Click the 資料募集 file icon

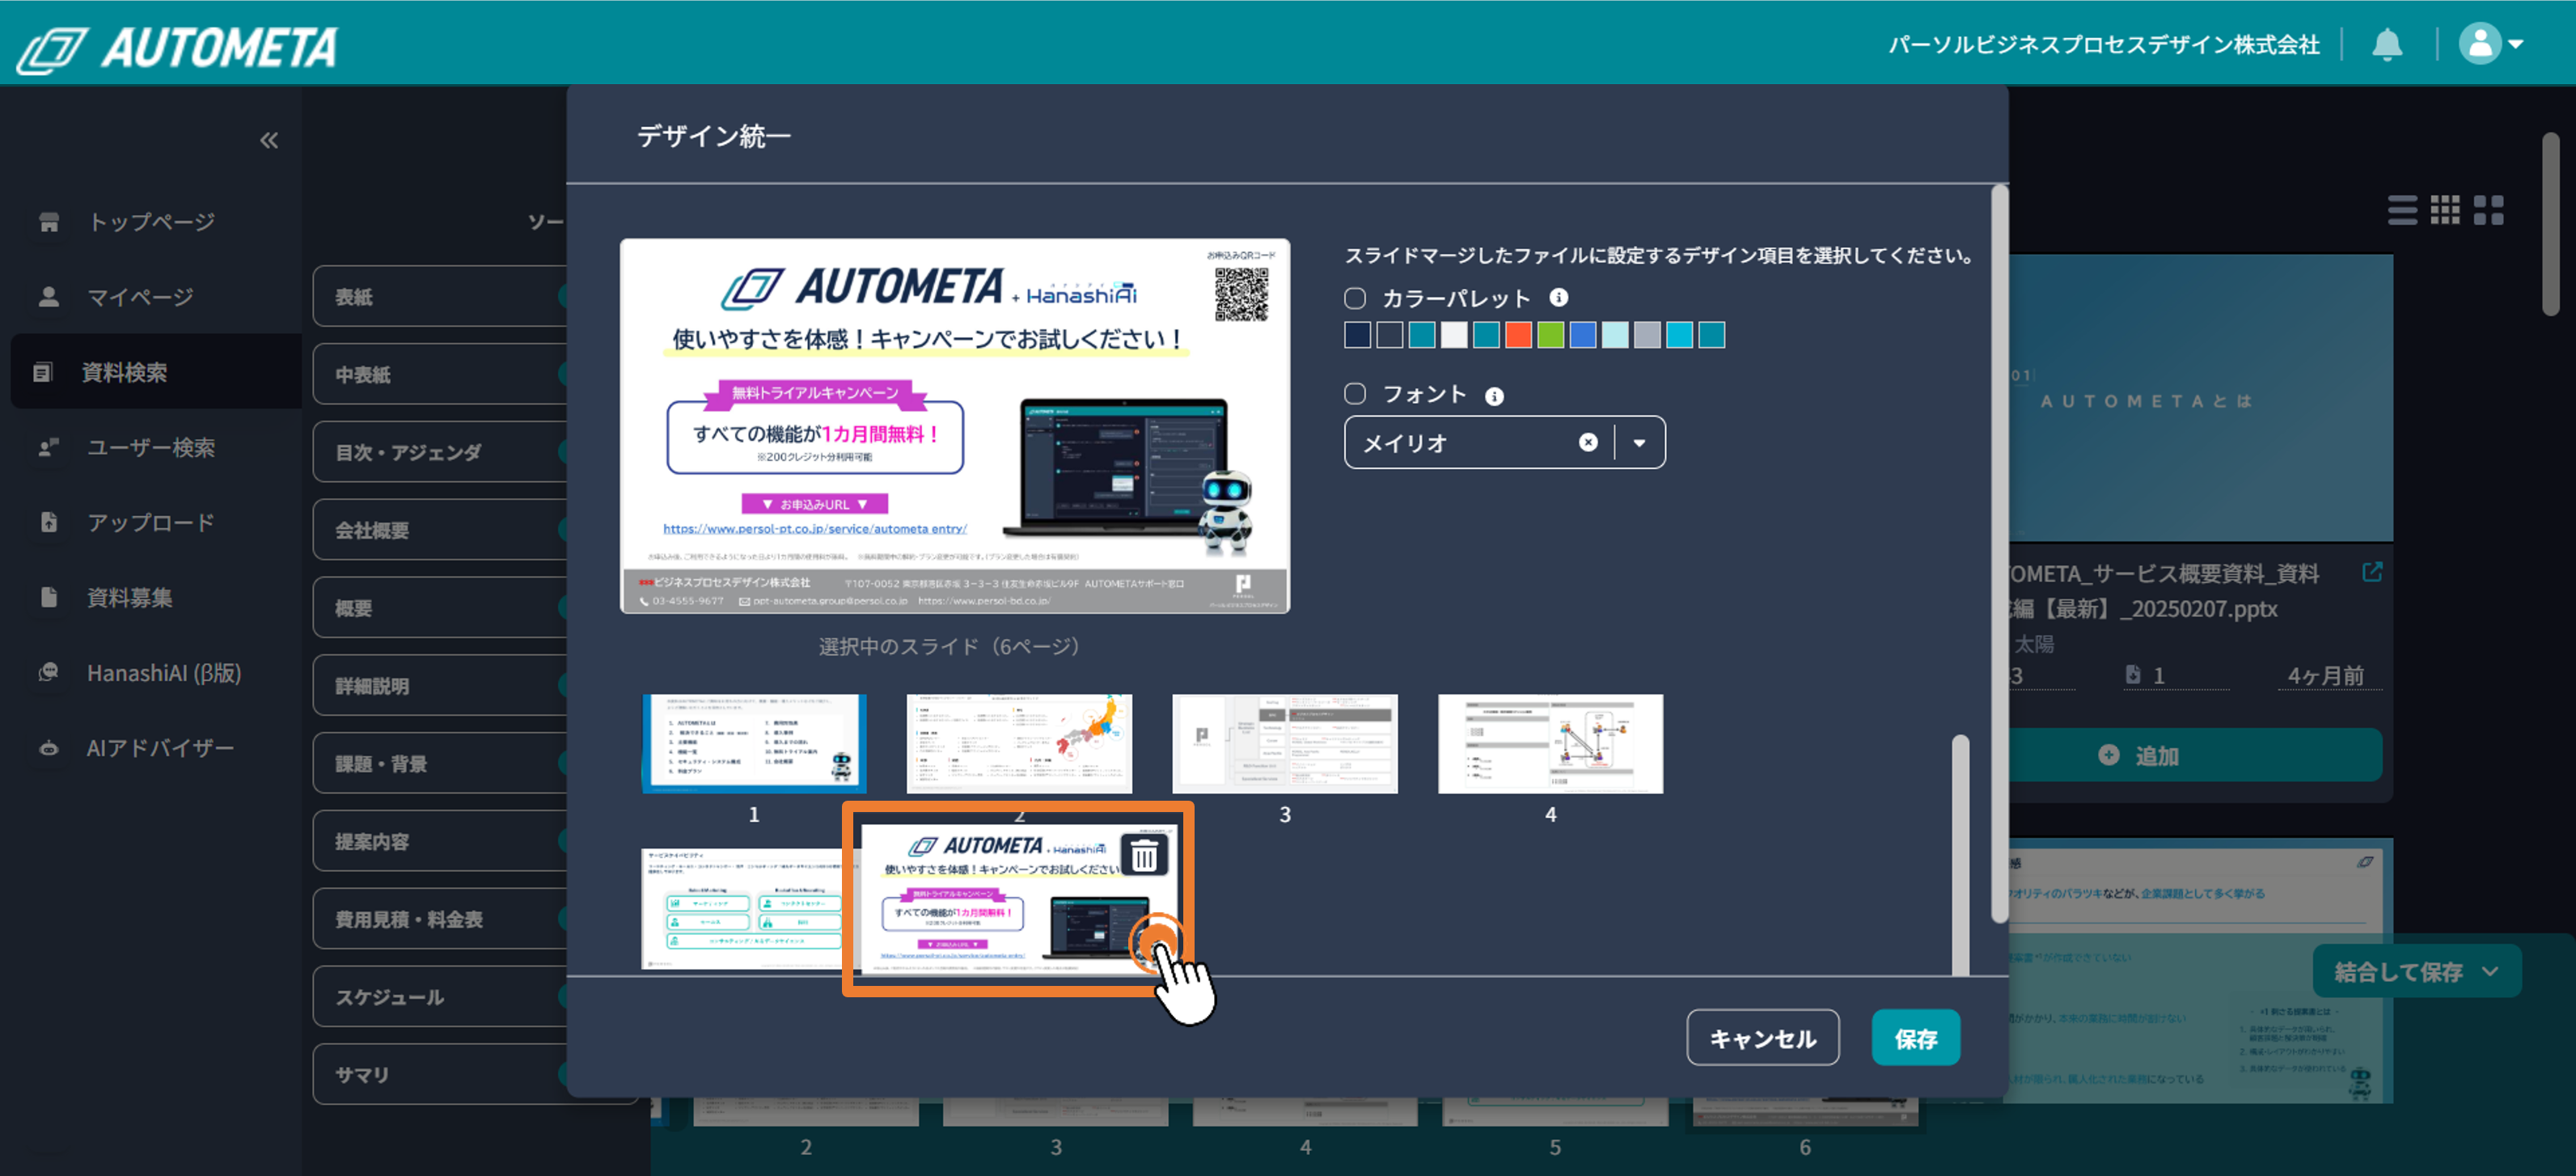tap(48, 597)
